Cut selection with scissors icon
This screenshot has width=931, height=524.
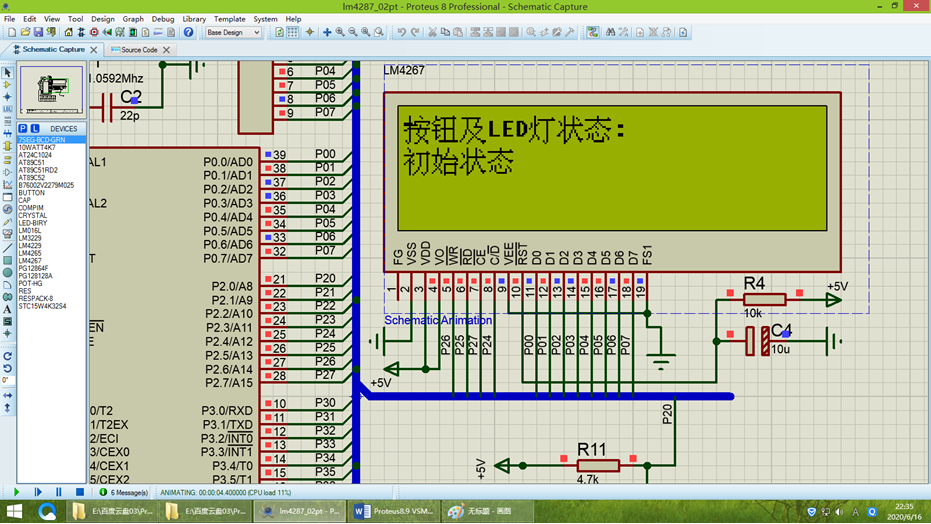(x=432, y=32)
